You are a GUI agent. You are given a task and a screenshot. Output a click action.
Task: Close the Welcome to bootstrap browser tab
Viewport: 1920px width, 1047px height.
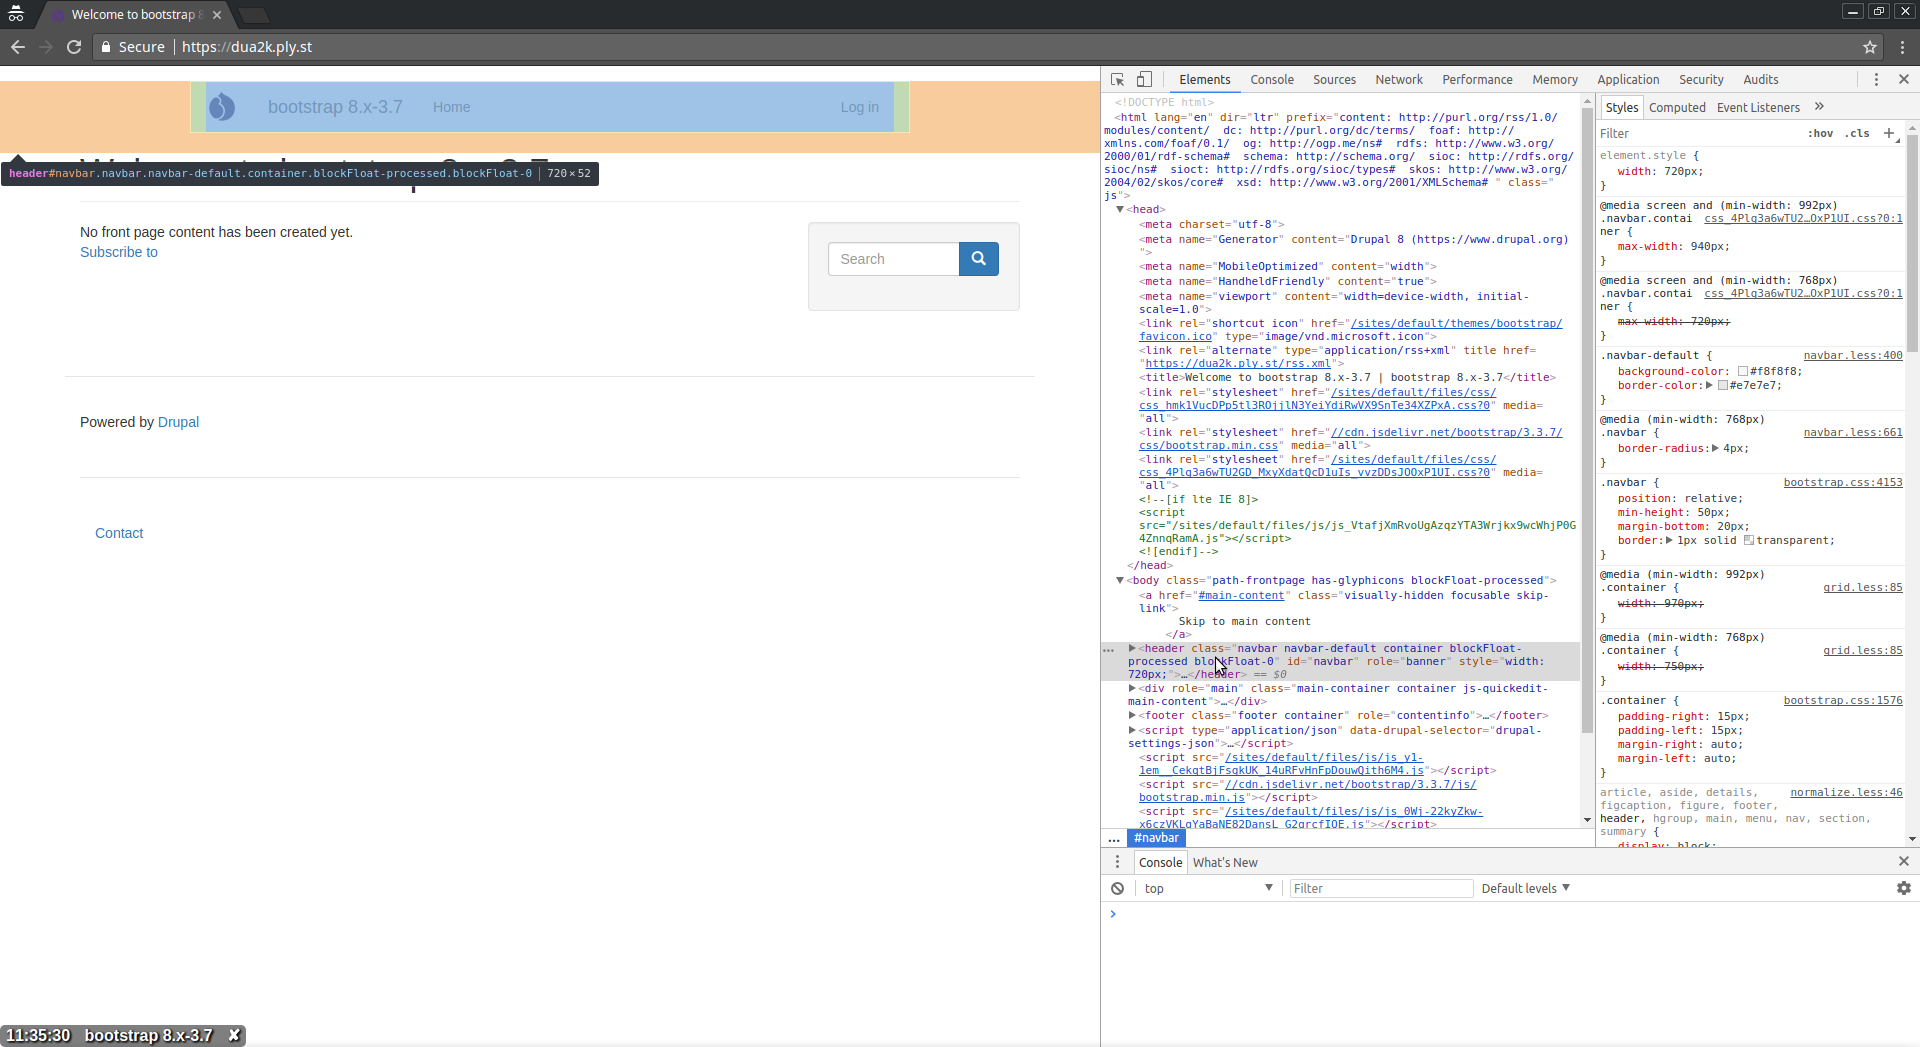point(217,15)
